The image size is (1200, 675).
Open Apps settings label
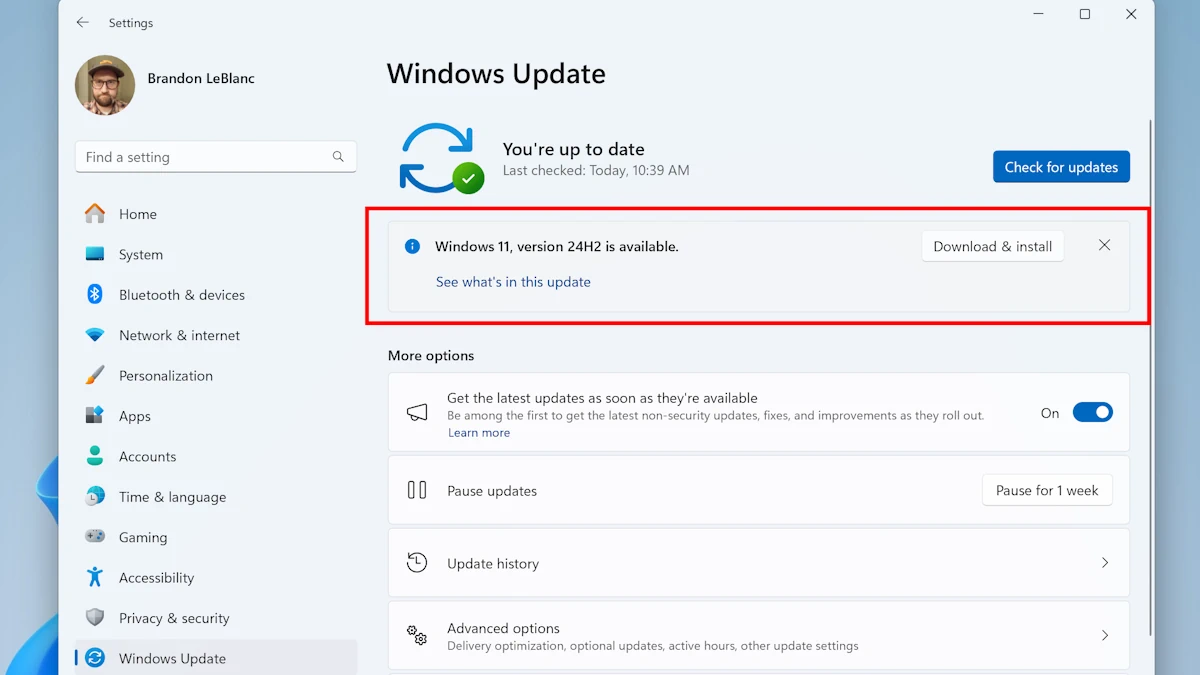(x=135, y=416)
